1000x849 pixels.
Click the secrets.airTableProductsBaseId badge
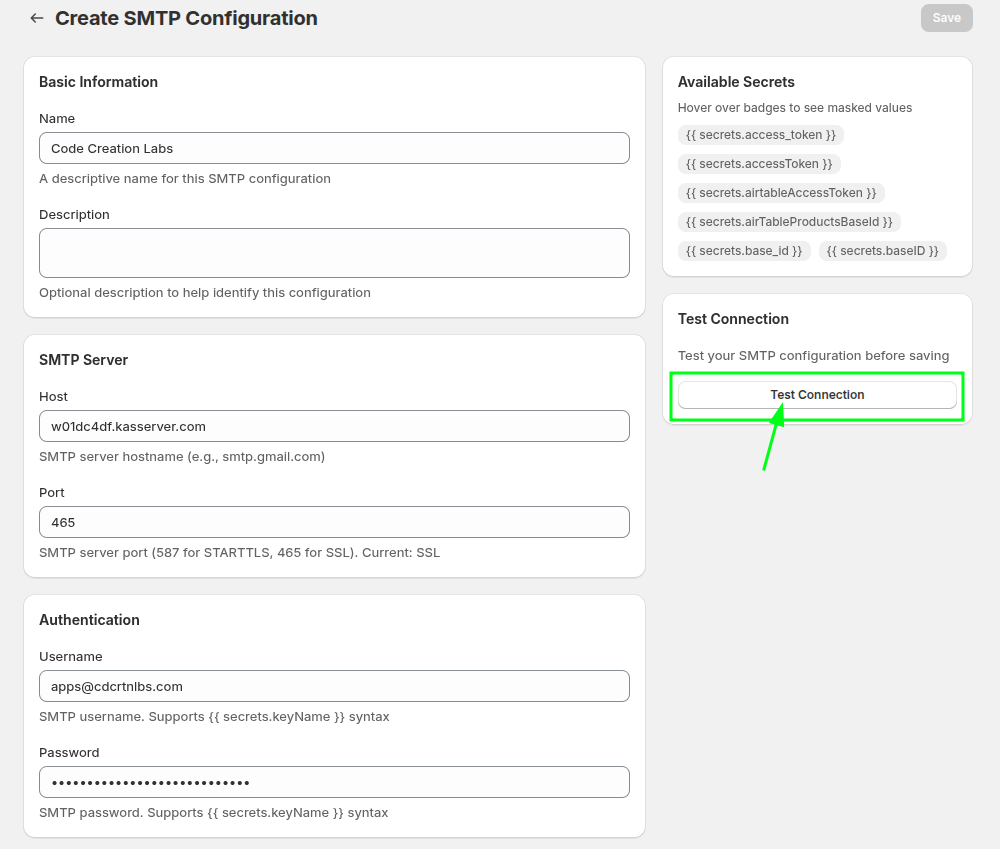[789, 222]
